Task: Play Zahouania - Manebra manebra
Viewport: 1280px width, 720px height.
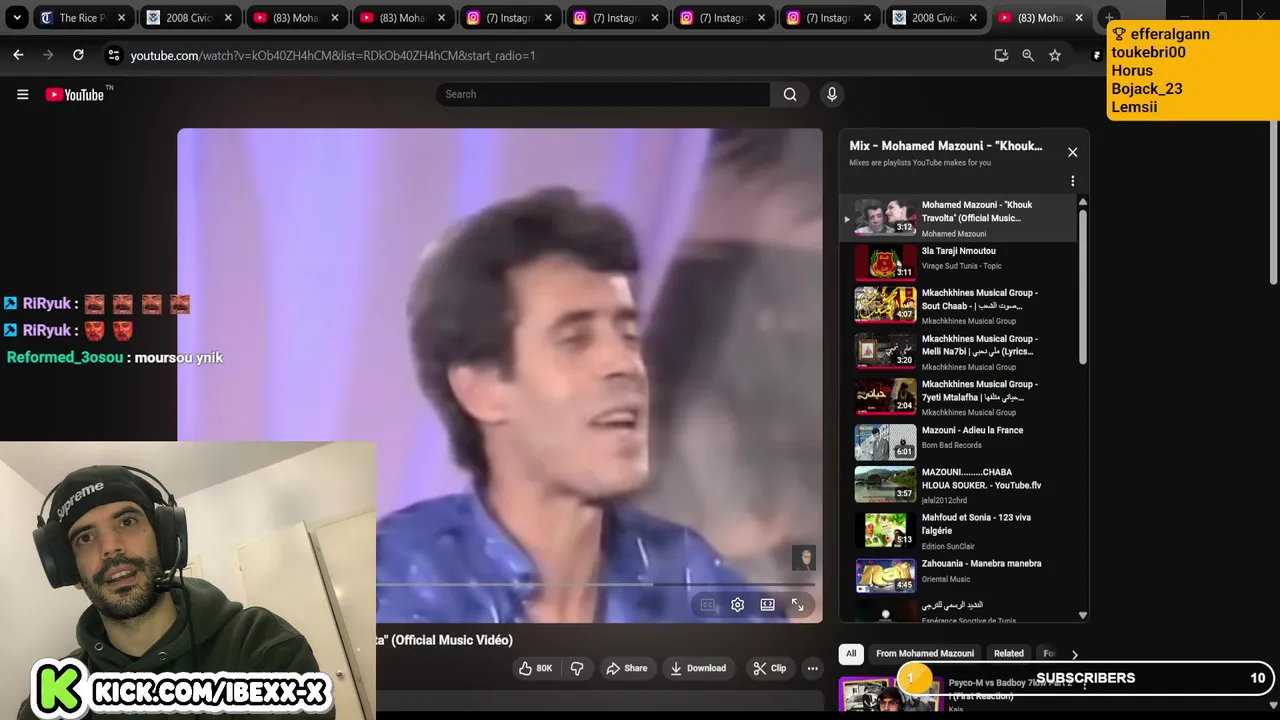Action: 960,575
